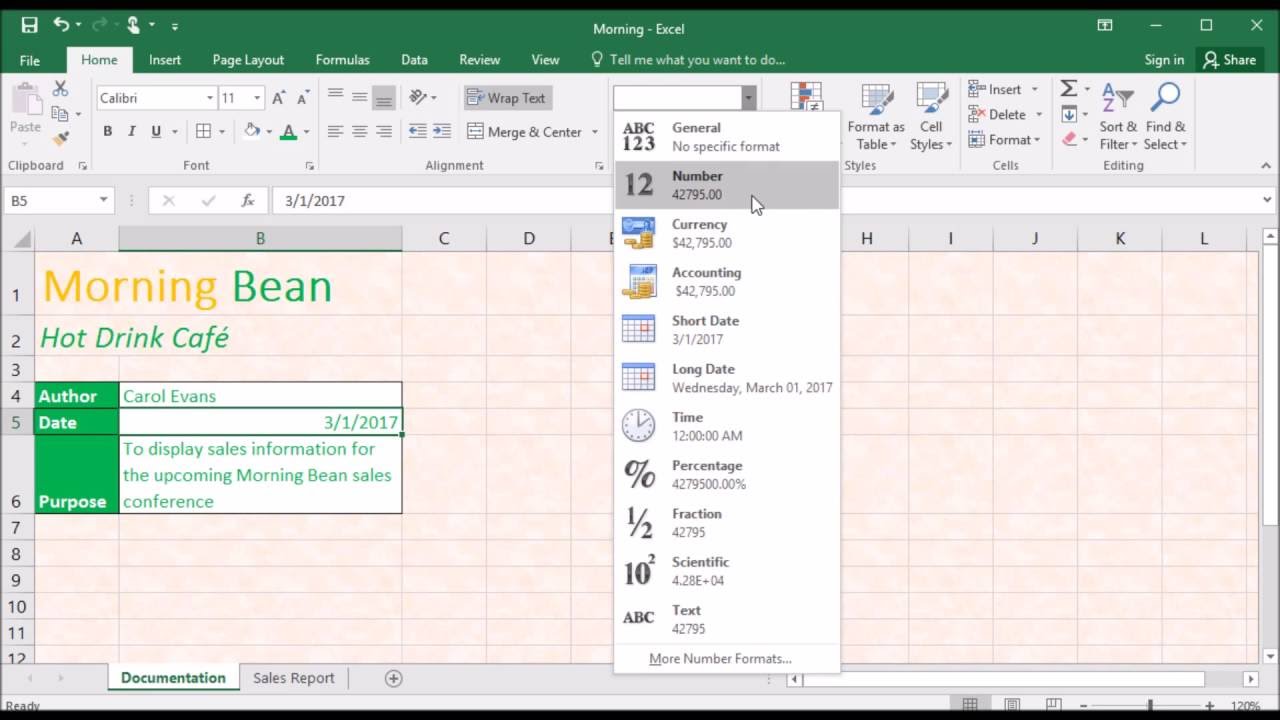Click the Orientation text angle icon

pos(418,98)
